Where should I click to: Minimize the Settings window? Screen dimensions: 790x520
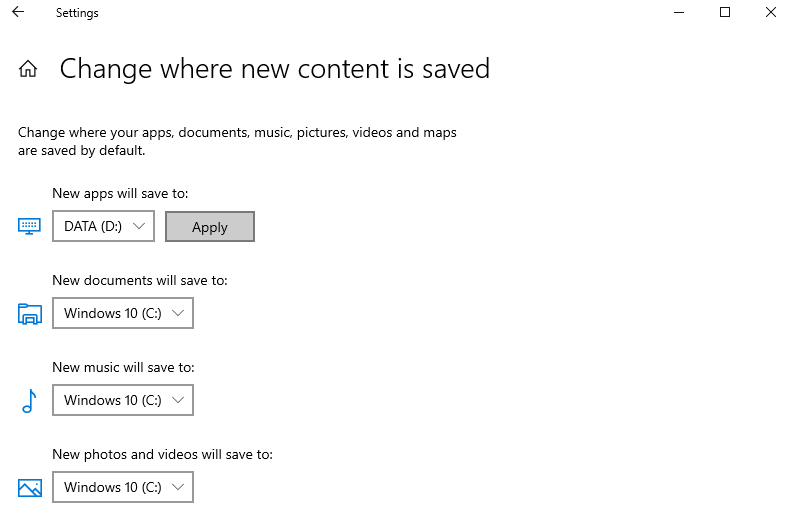point(679,13)
